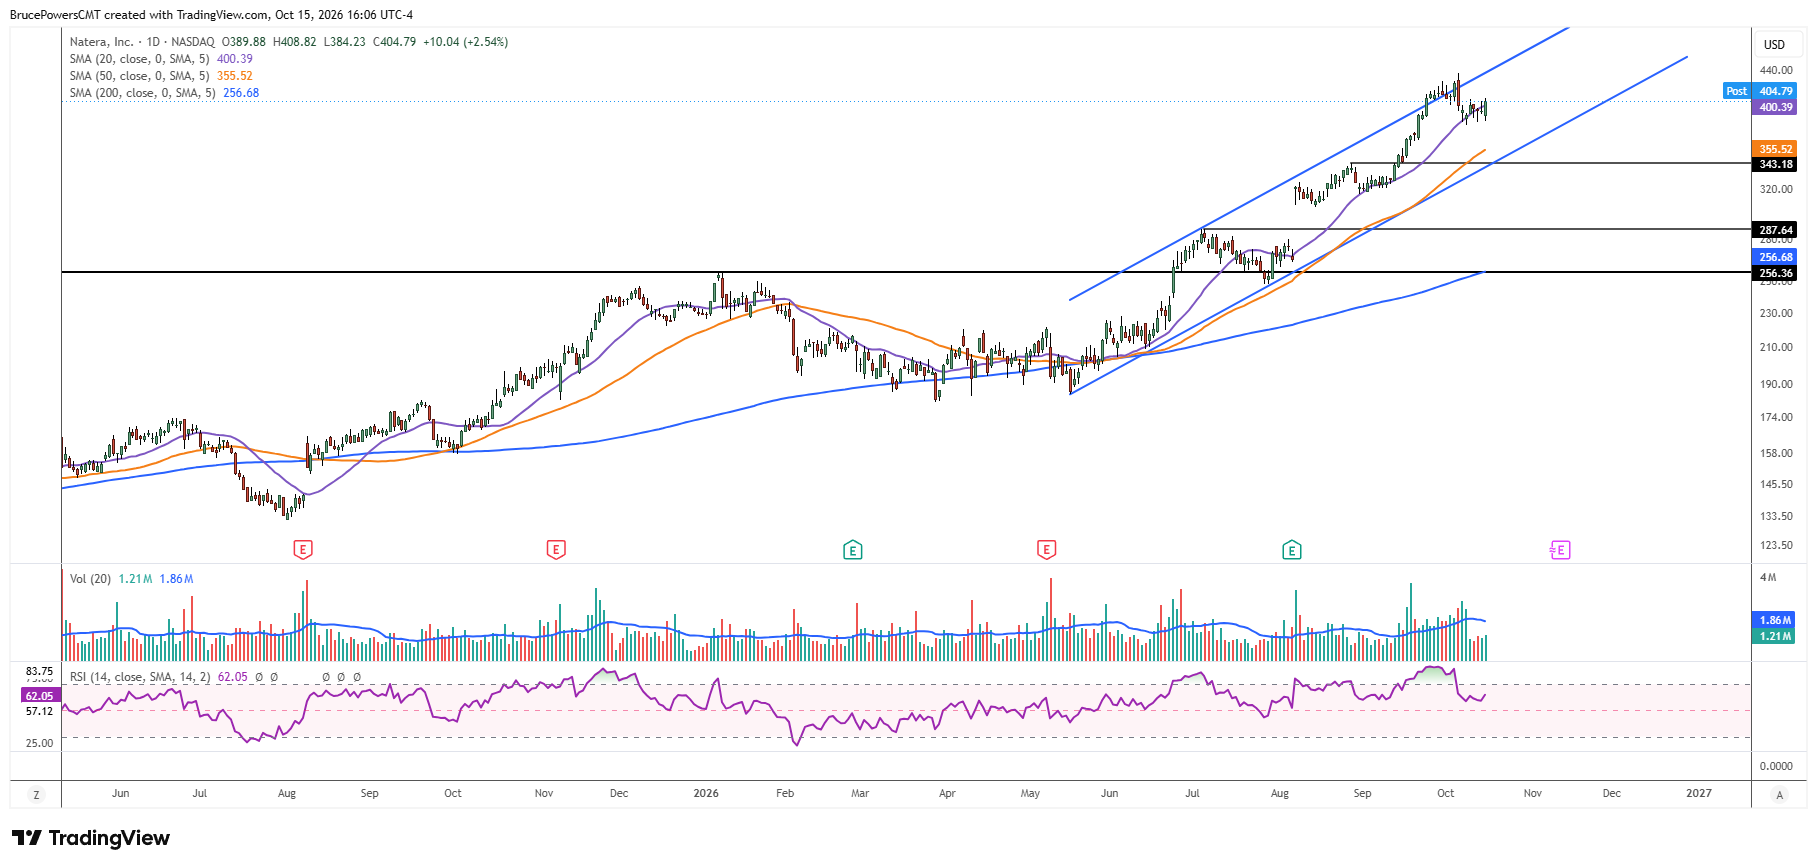The width and height of the screenshot is (1817, 868).
Task: Click the blue 256.68 SMA price label
Action: 1776,257
